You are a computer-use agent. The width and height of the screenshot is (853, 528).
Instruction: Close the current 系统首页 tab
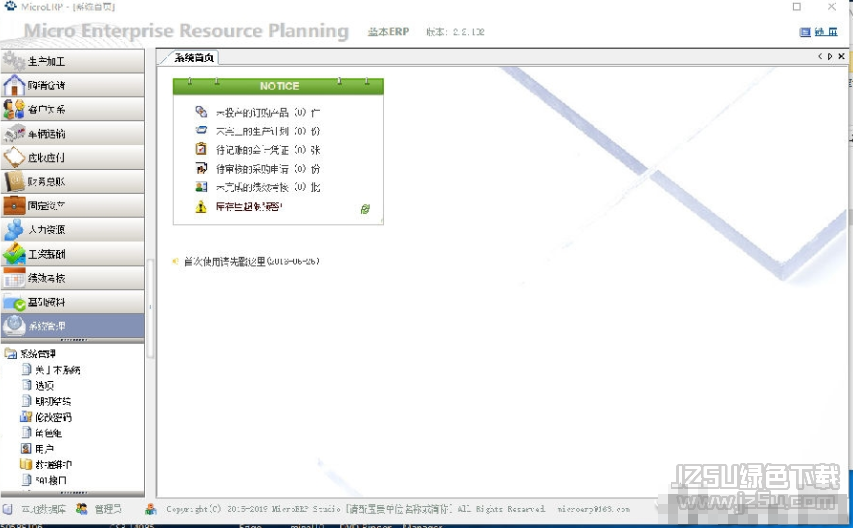tap(841, 56)
